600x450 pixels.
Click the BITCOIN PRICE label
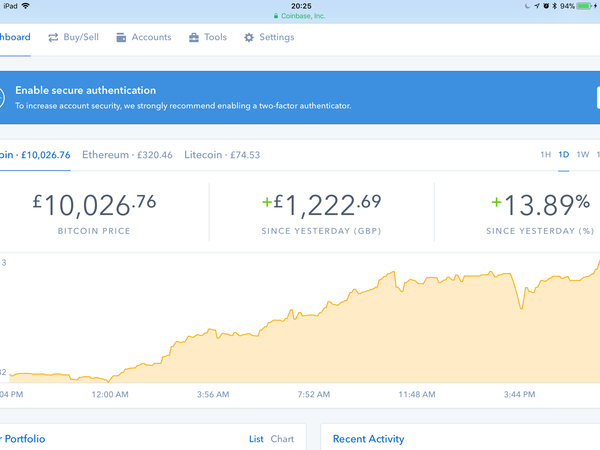pos(94,231)
